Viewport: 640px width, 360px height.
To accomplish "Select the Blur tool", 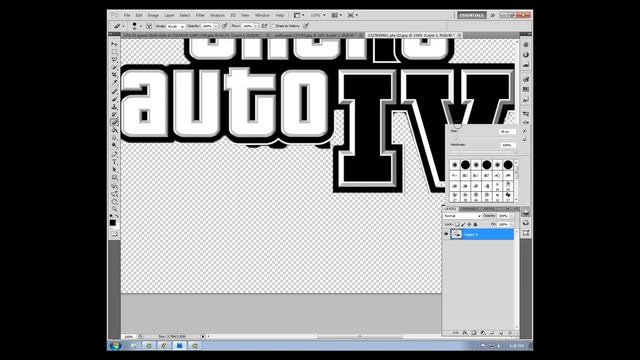I will (114, 138).
